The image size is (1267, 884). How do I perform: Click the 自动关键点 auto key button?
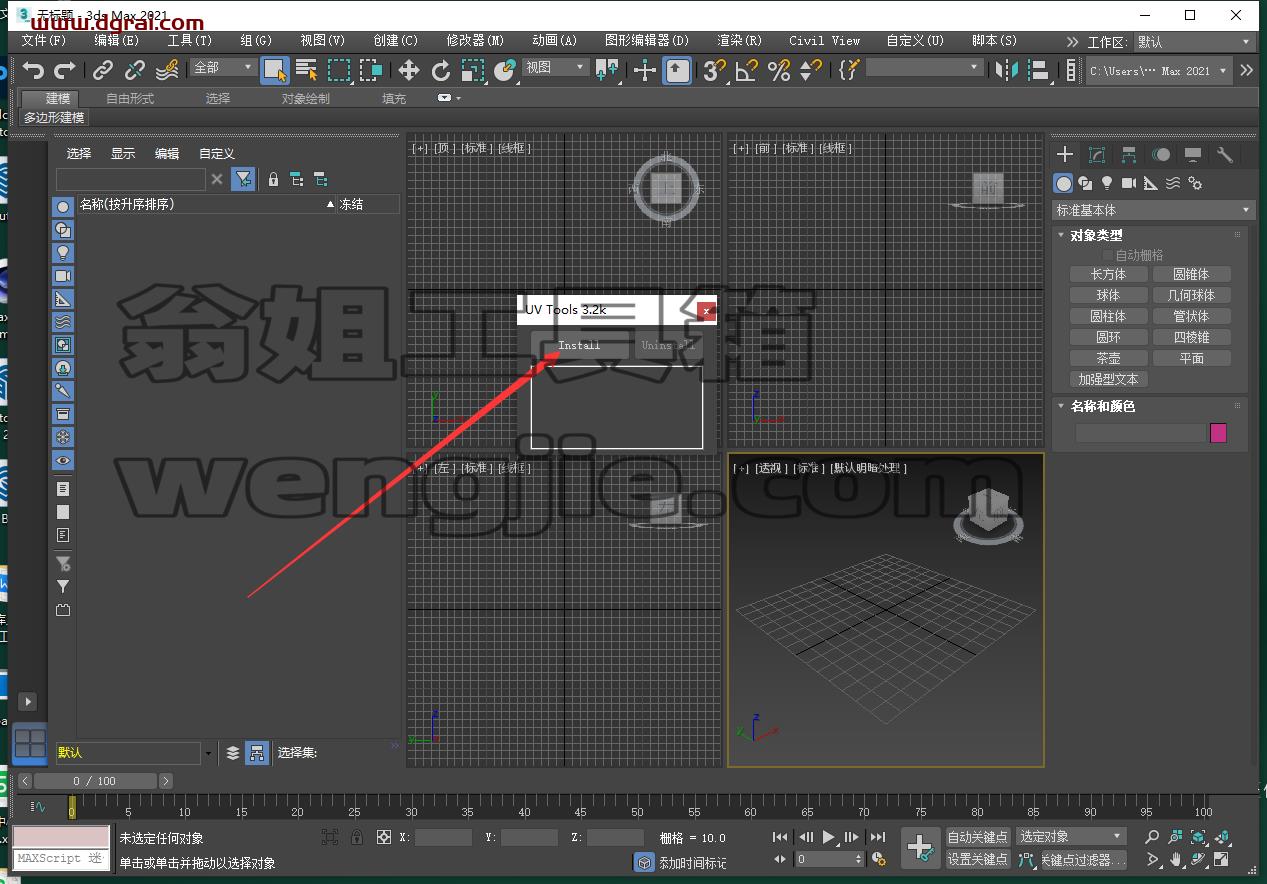pyautogui.click(x=978, y=836)
